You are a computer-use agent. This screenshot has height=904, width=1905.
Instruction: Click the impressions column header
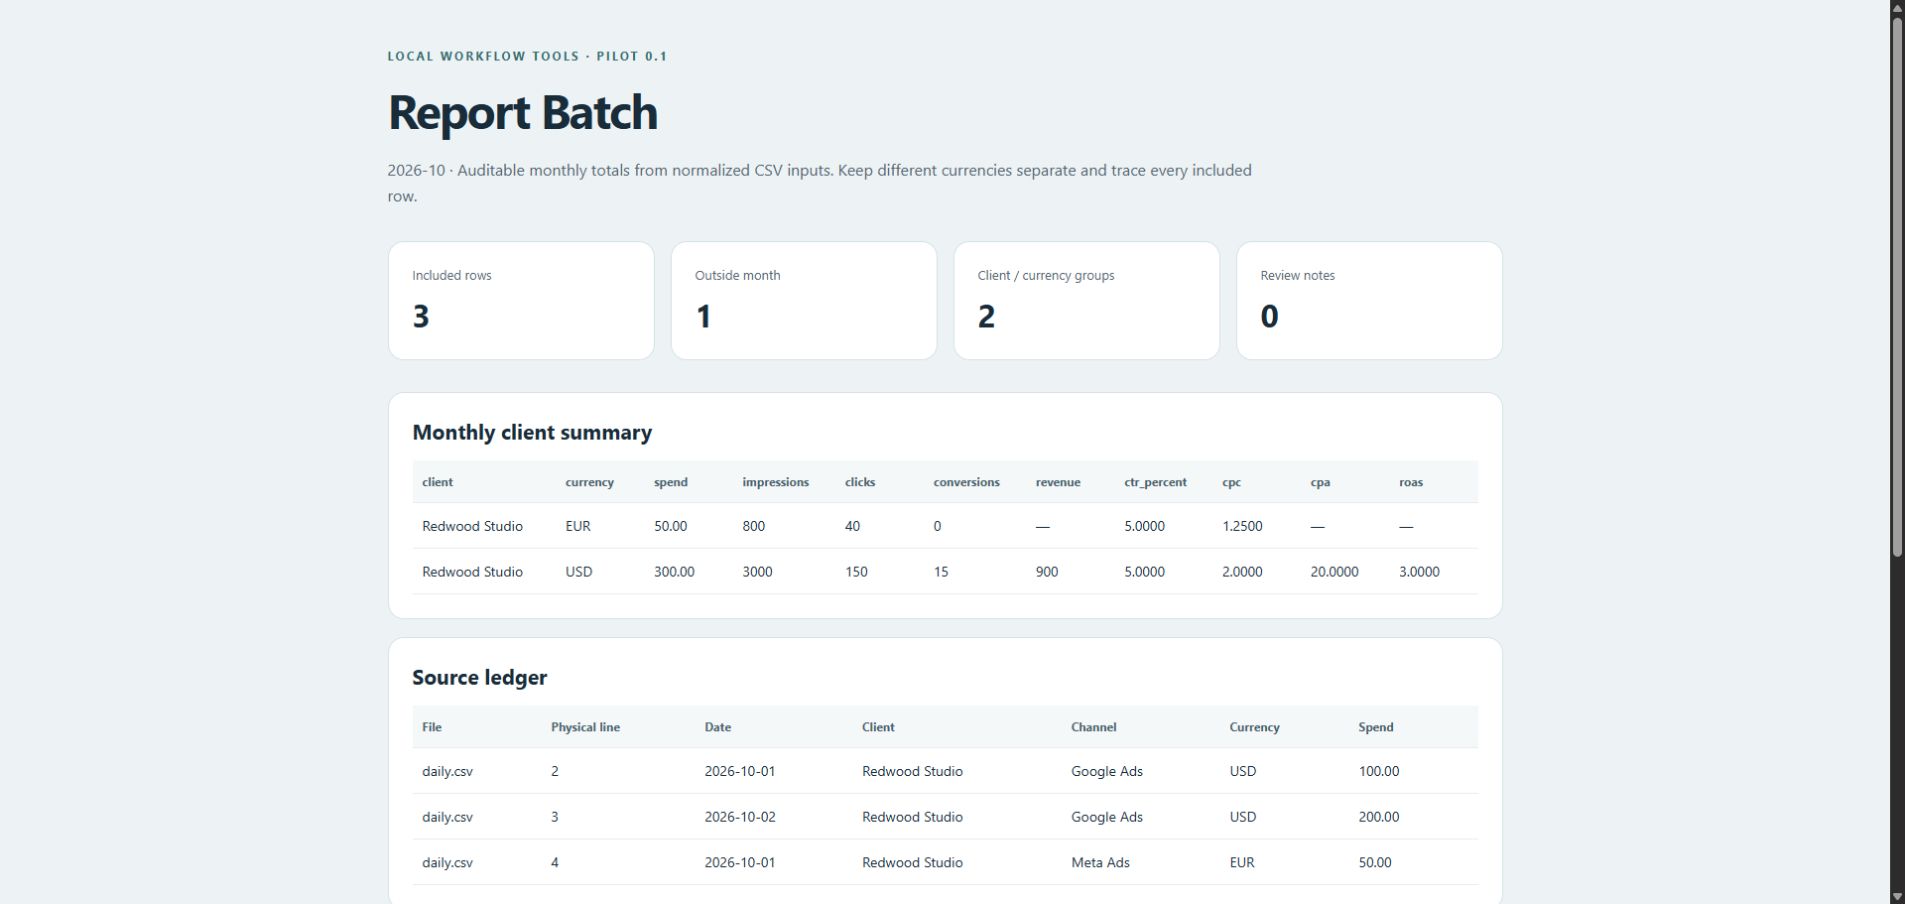pyautogui.click(x=775, y=482)
